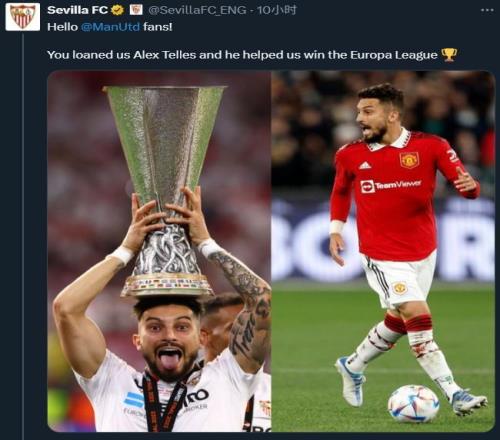Open the left photo of the trophy celebration
500x440 pixels.
pyautogui.click(x=159, y=251)
